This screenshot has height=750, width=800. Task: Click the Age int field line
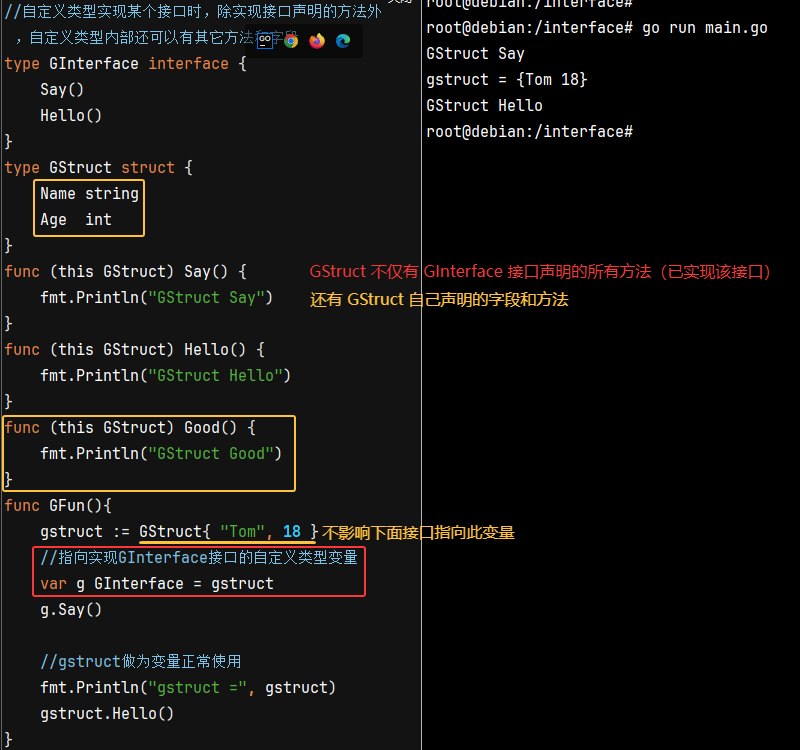pos(76,220)
